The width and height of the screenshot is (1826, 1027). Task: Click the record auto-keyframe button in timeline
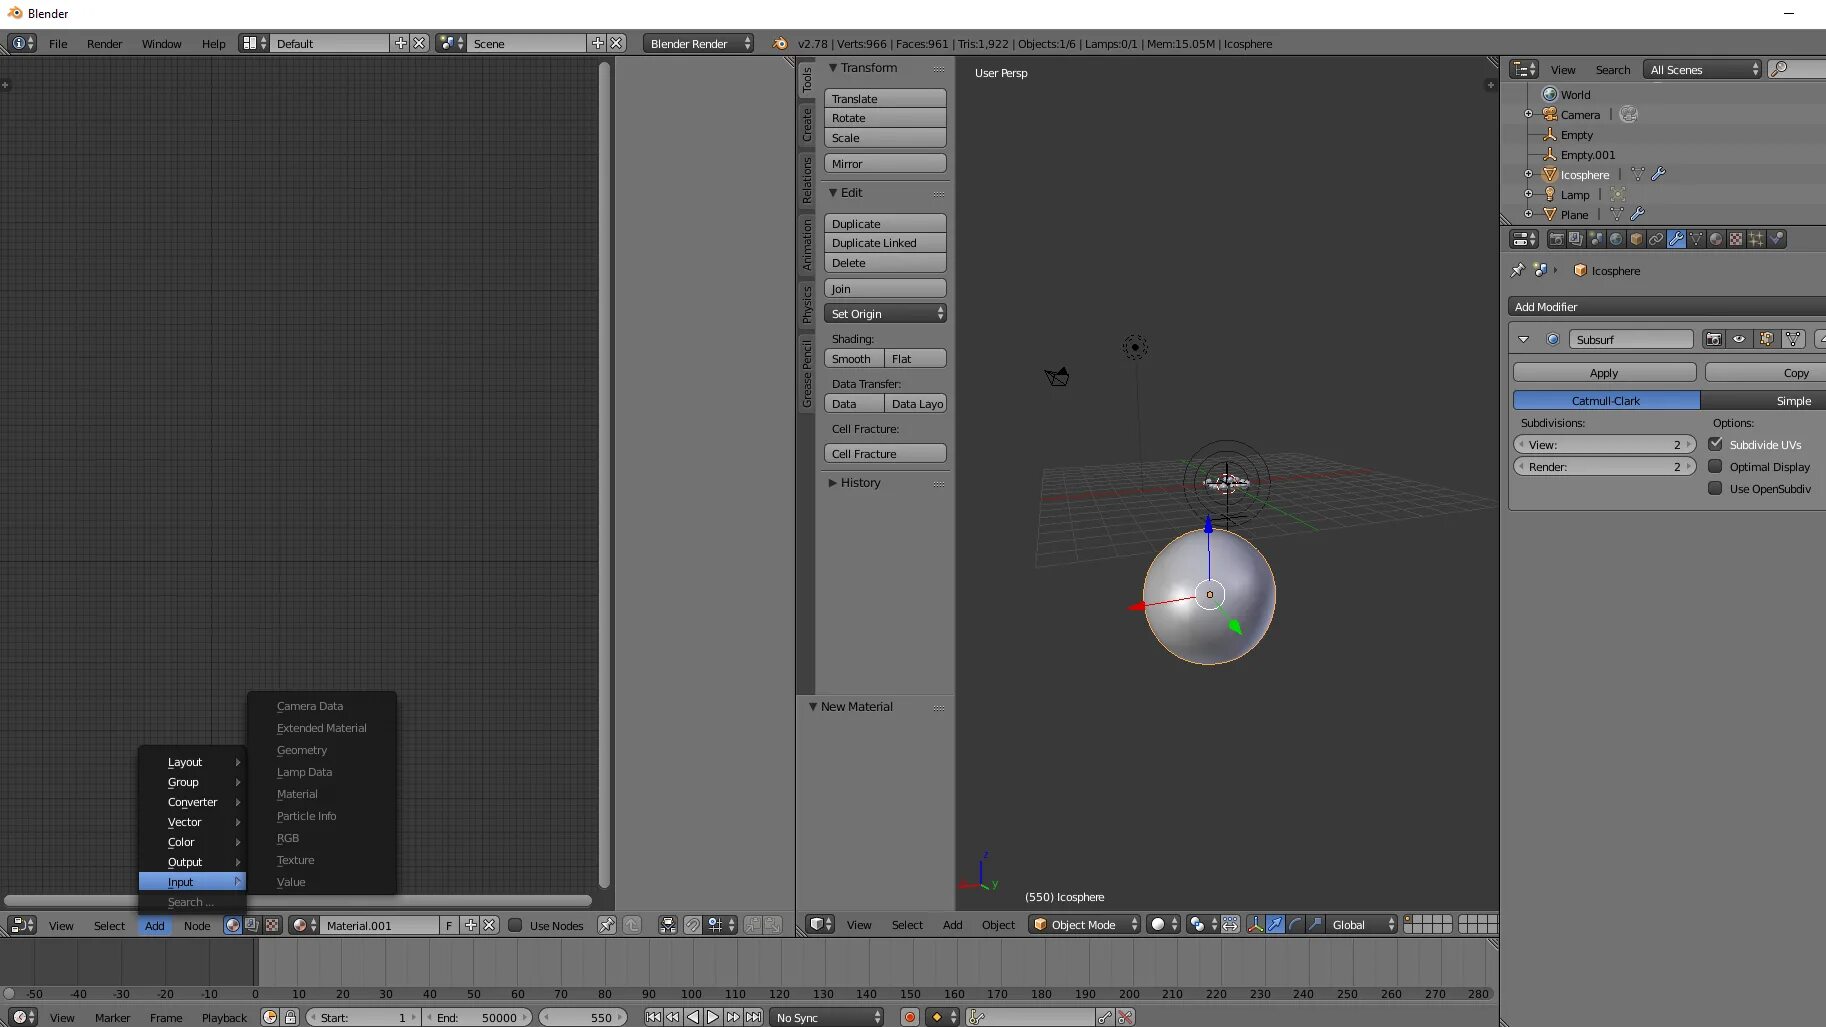pos(909,1017)
